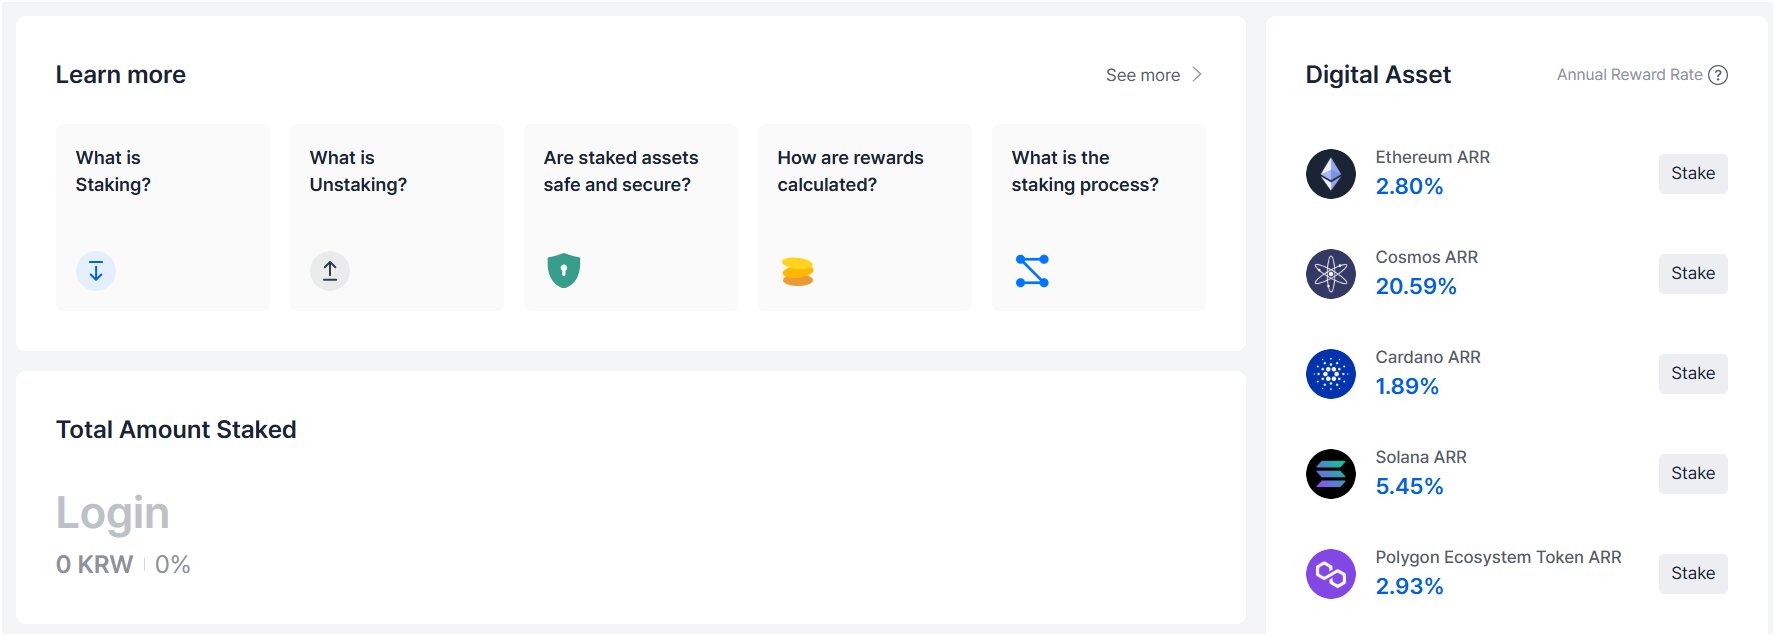
Task: Click the downward arrow staking icon
Action: coord(96,271)
